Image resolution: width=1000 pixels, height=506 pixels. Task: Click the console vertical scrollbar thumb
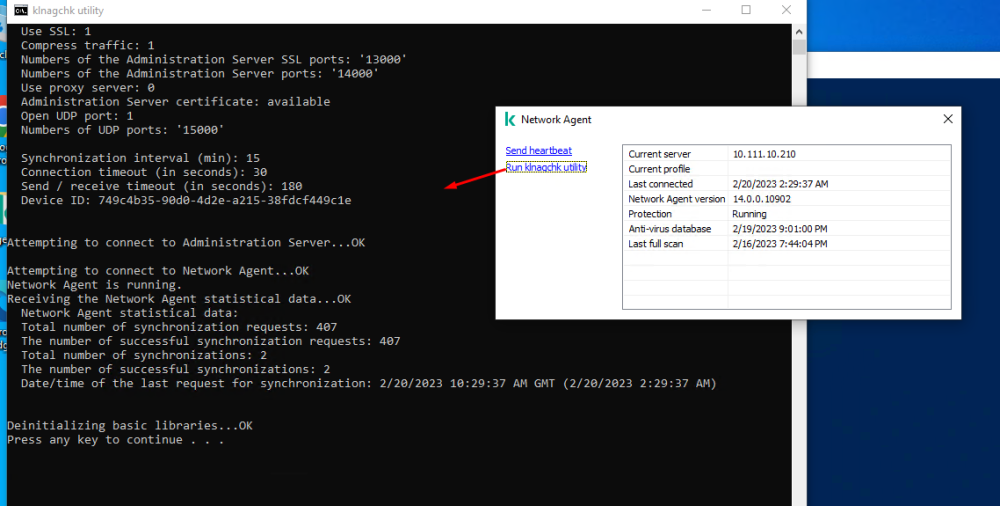pos(799,48)
